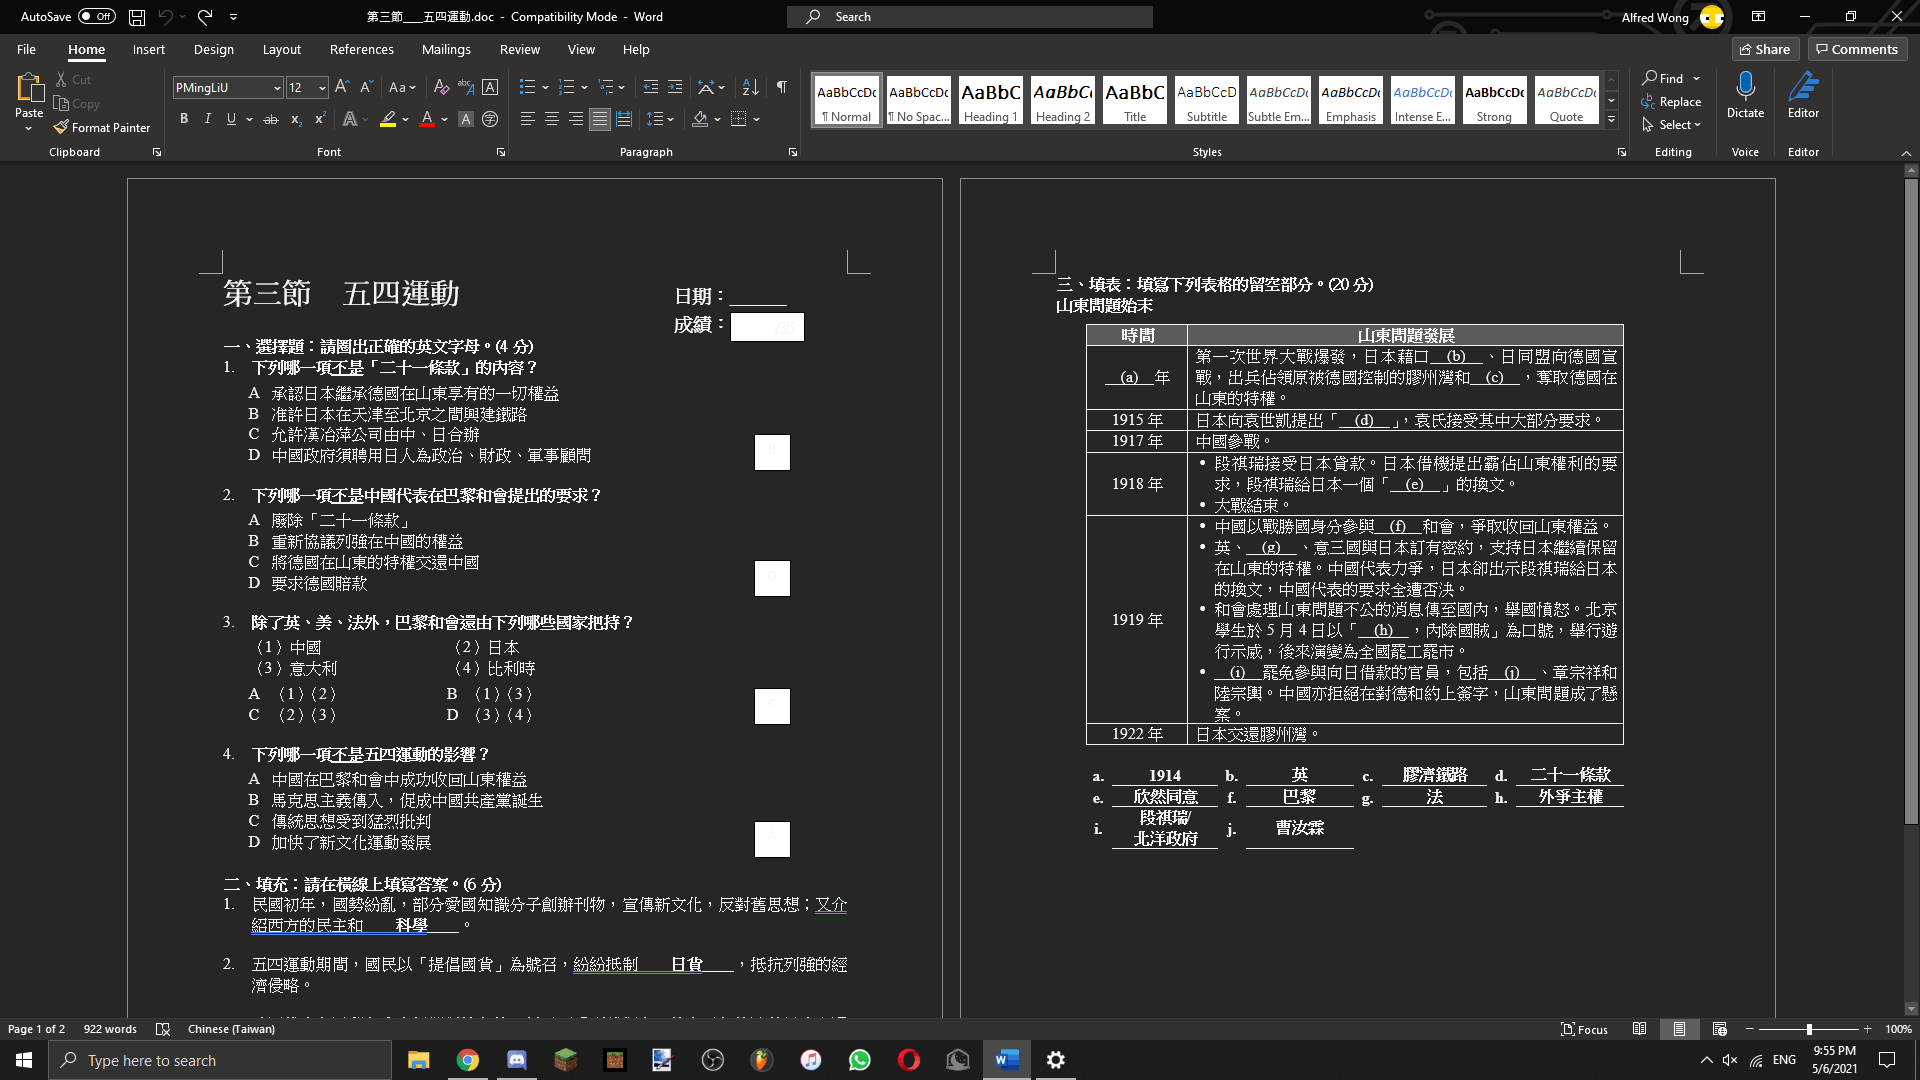
Task: Click the Format Painter icon
Action: [x=62, y=128]
